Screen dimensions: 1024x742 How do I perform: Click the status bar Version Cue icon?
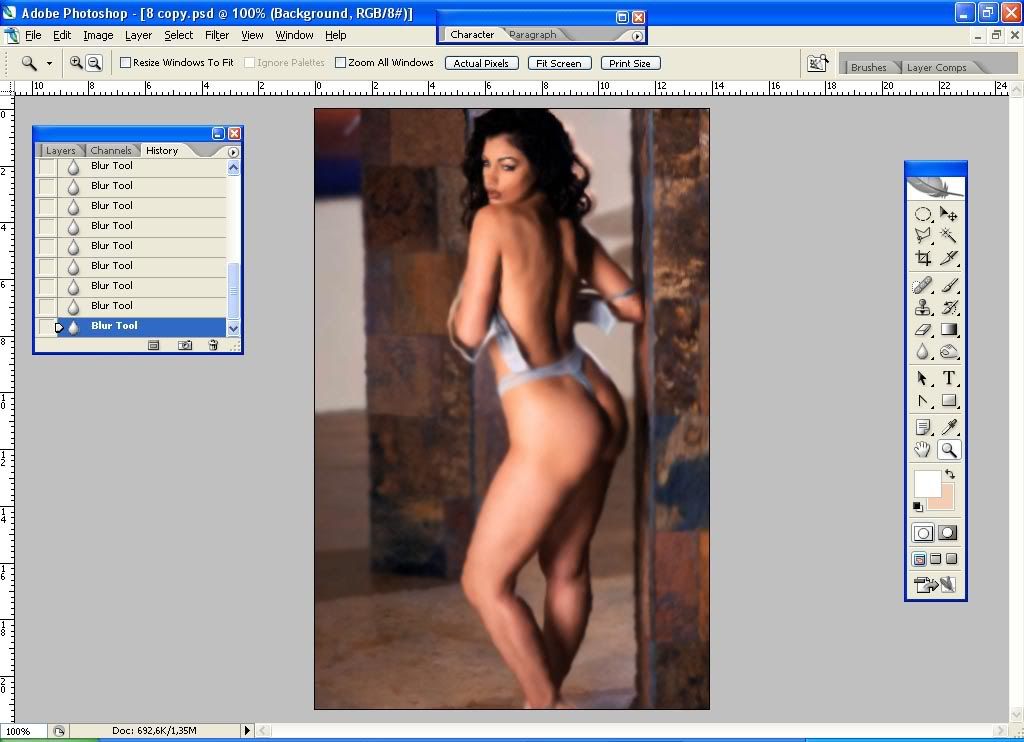point(59,731)
